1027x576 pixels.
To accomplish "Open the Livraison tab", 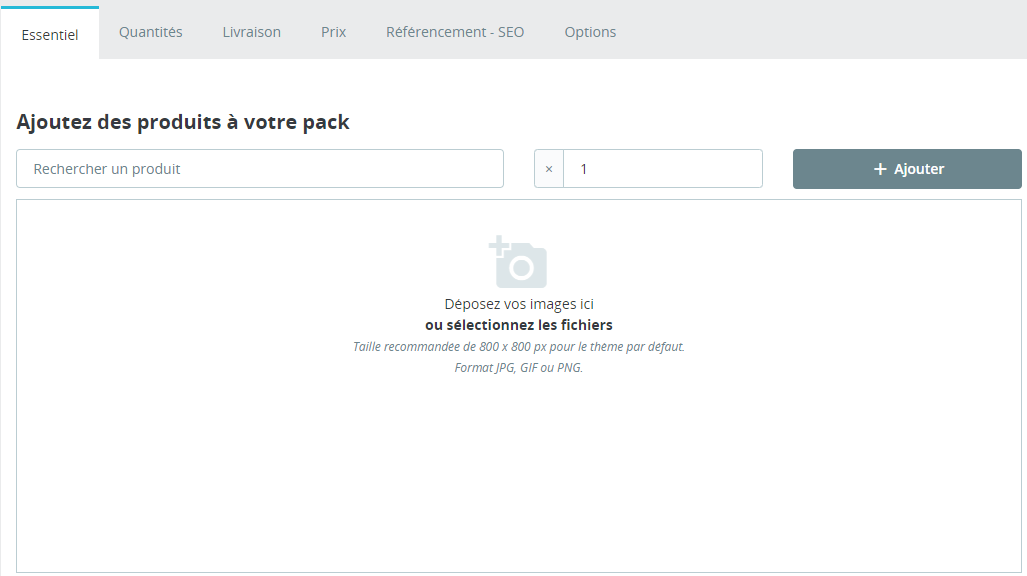I will pos(252,32).
